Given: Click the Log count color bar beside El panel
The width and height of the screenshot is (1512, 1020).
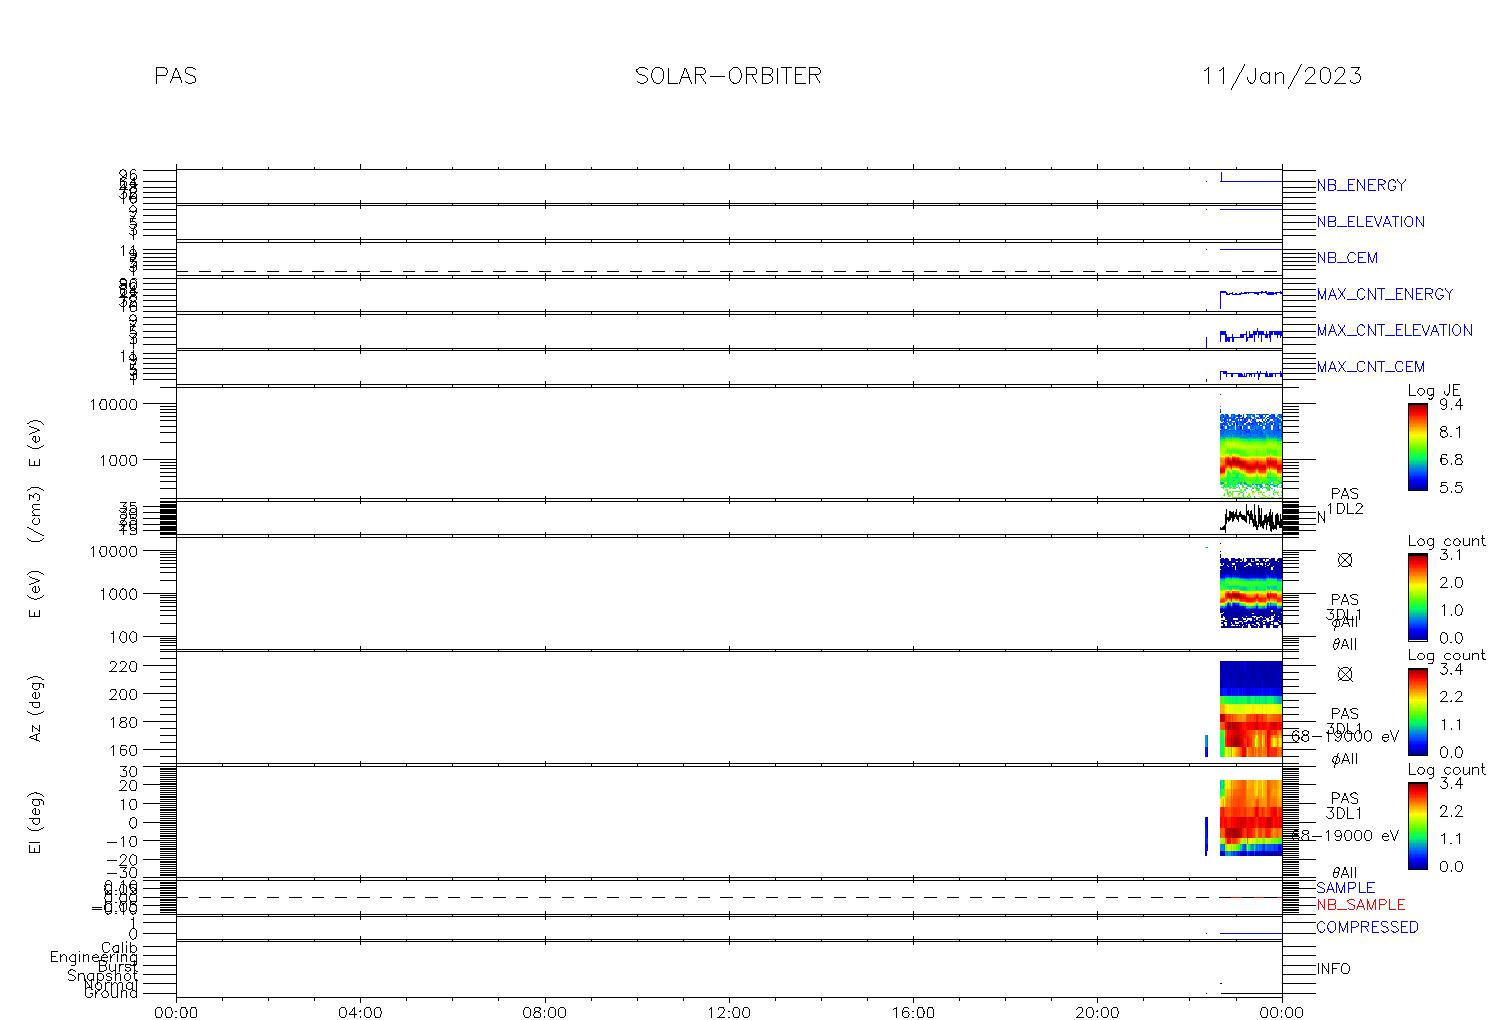Looking at the screenshot, I should pos(1417,825).
